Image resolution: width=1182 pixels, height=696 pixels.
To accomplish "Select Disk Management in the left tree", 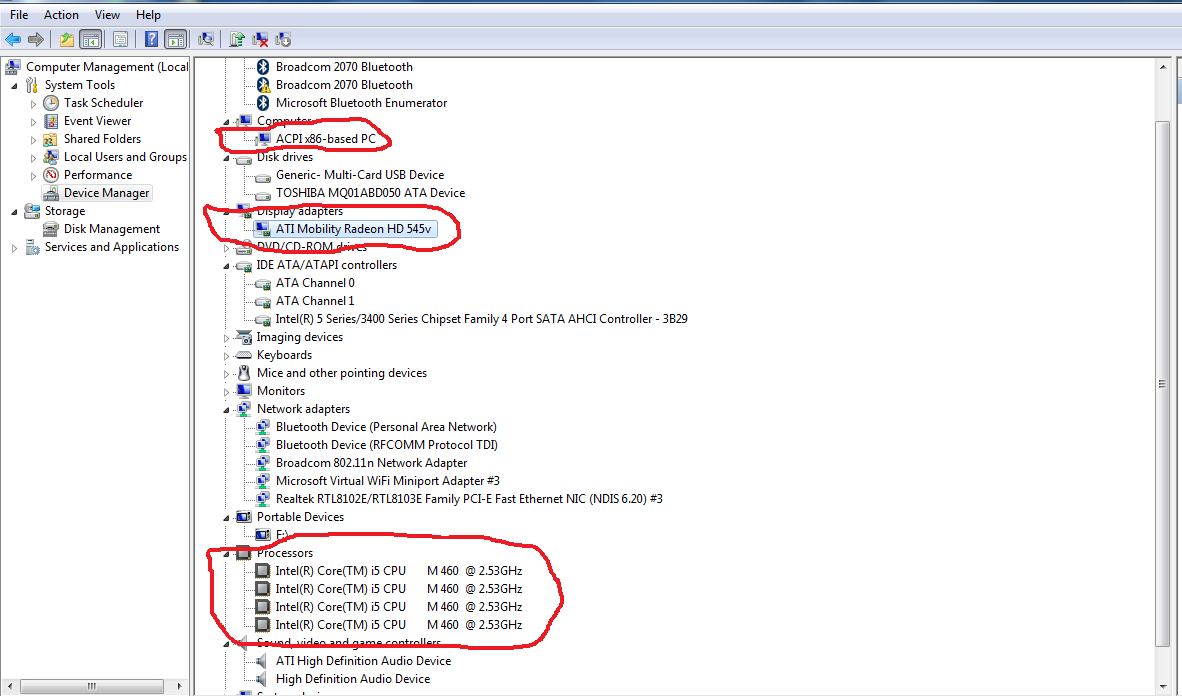I will (x=112, y=229).
